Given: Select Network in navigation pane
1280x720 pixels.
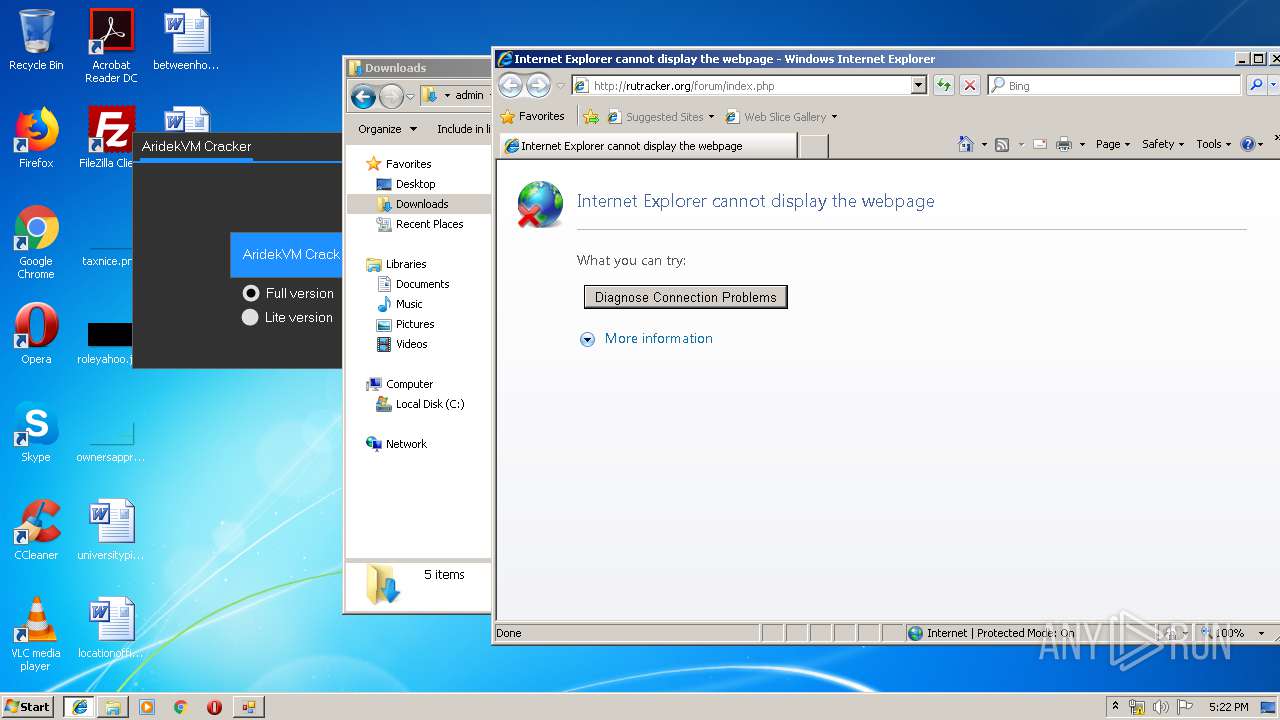Looking at the screenshot, I should [406, 444].
